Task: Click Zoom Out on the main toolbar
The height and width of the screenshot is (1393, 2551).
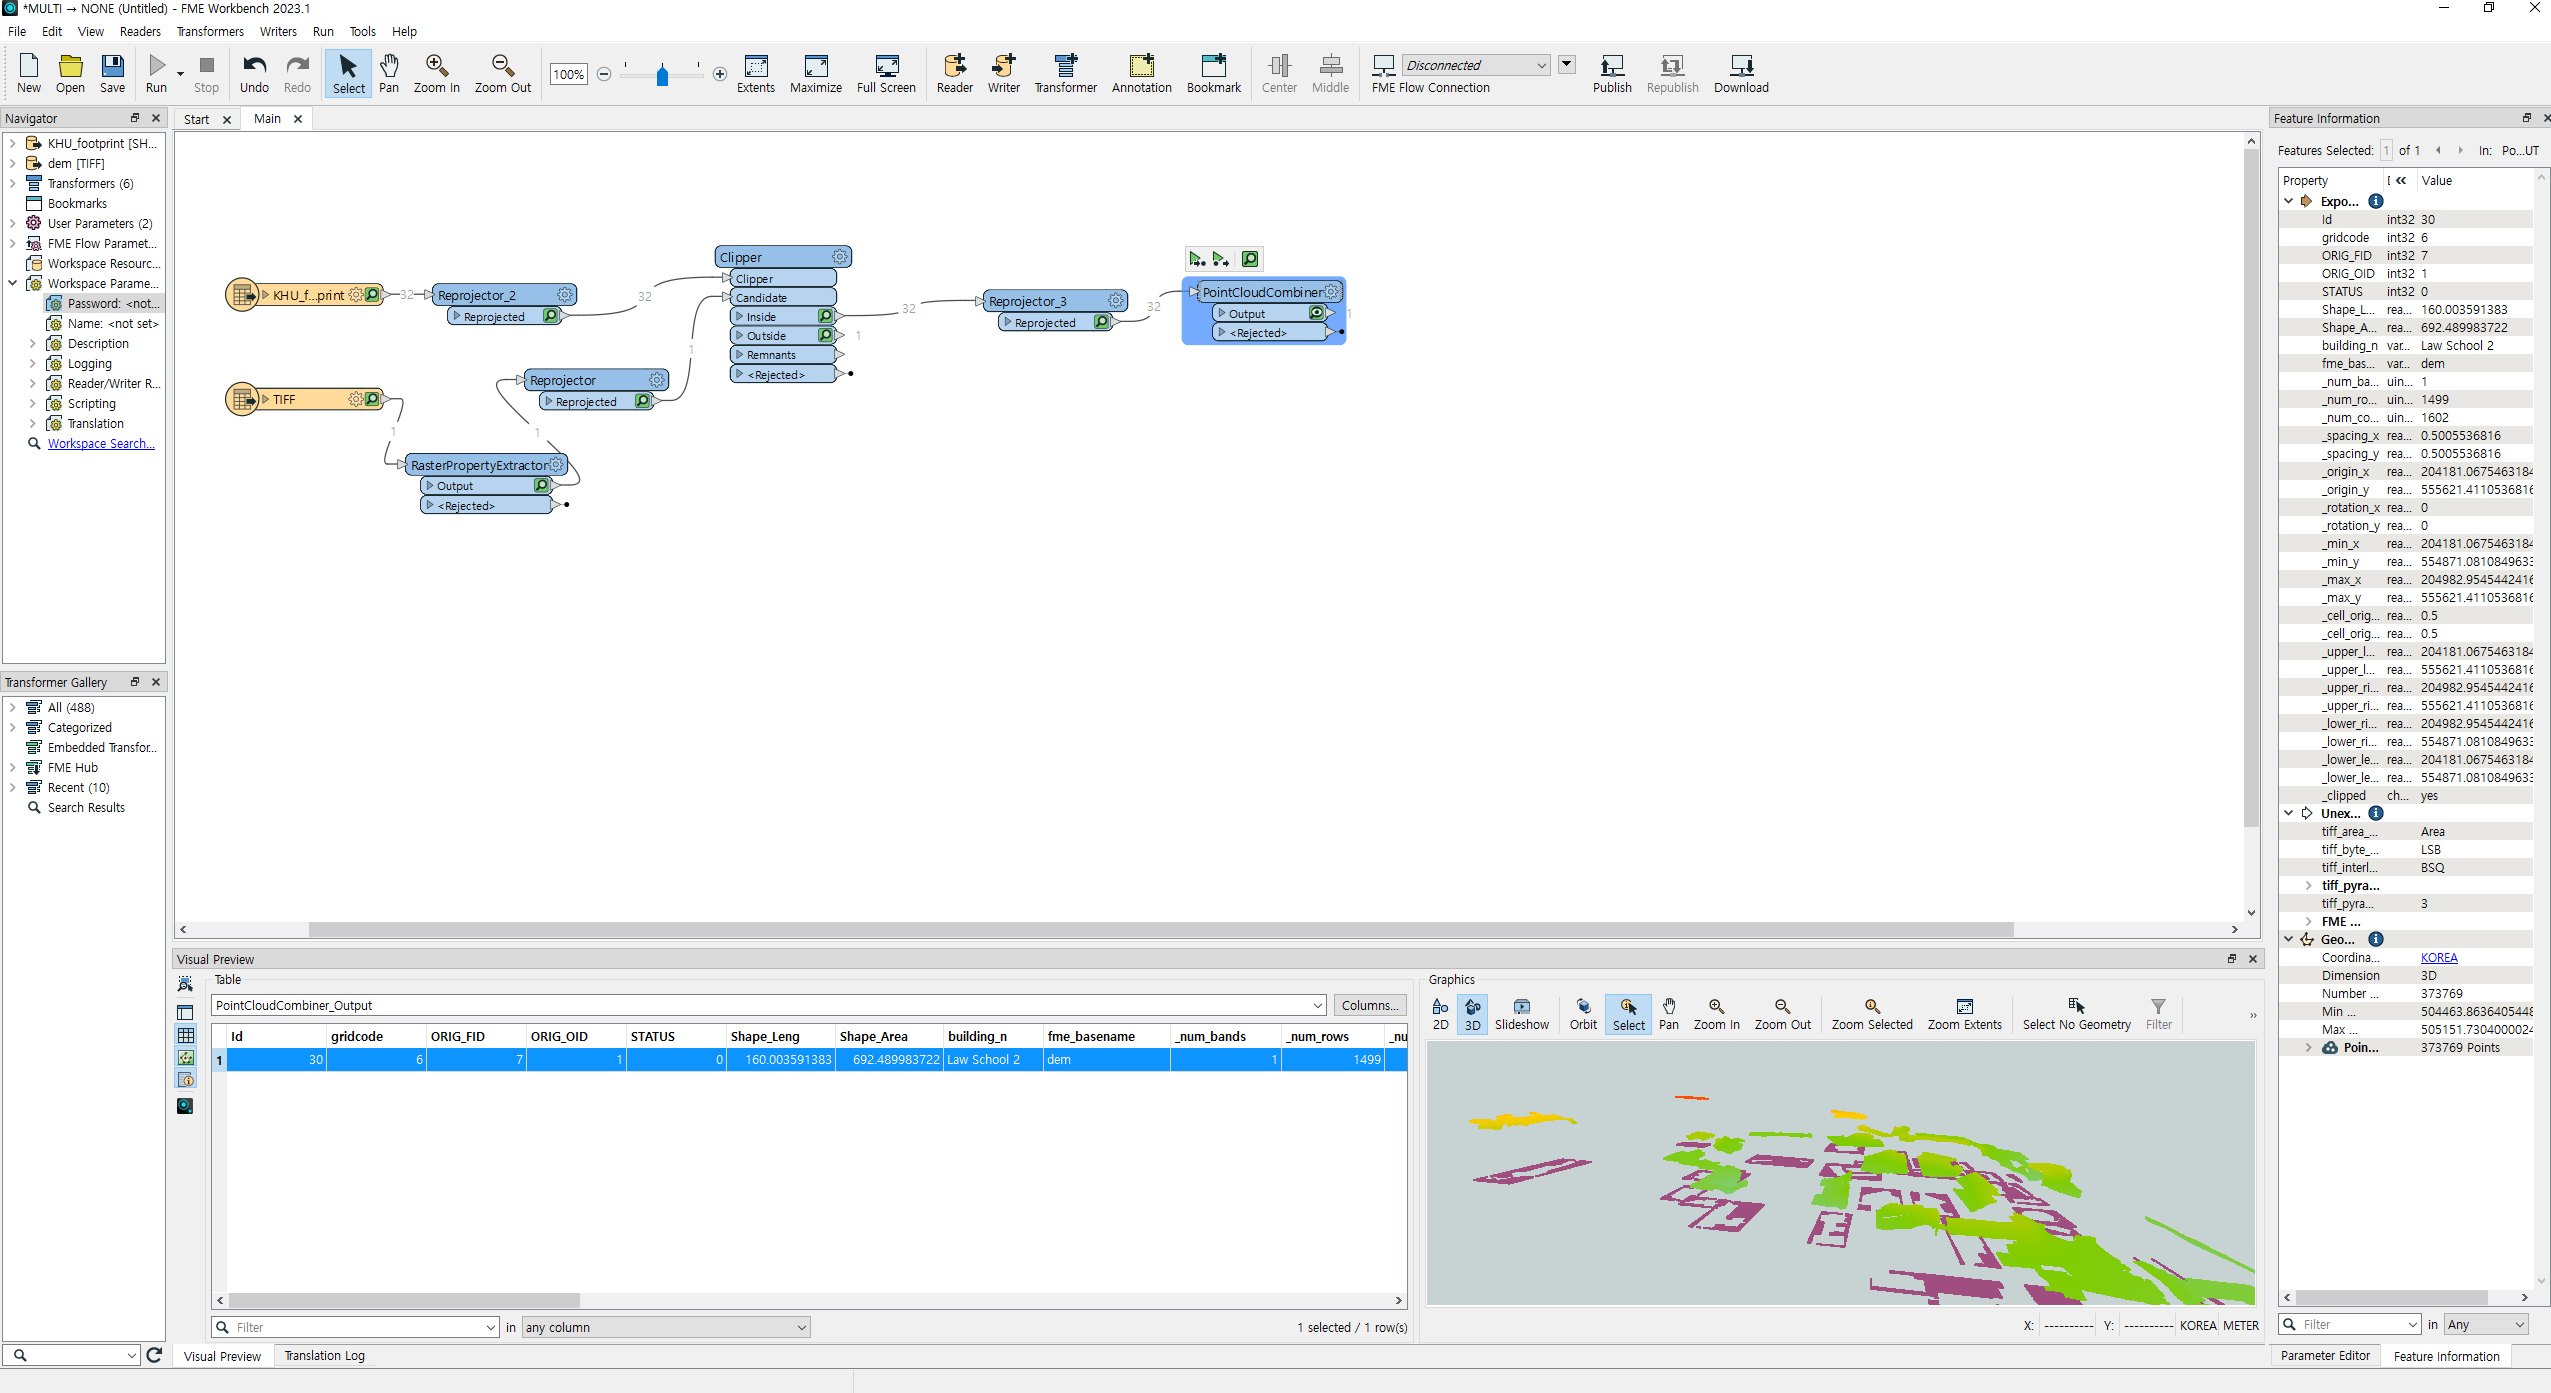Action: (502, 74)
